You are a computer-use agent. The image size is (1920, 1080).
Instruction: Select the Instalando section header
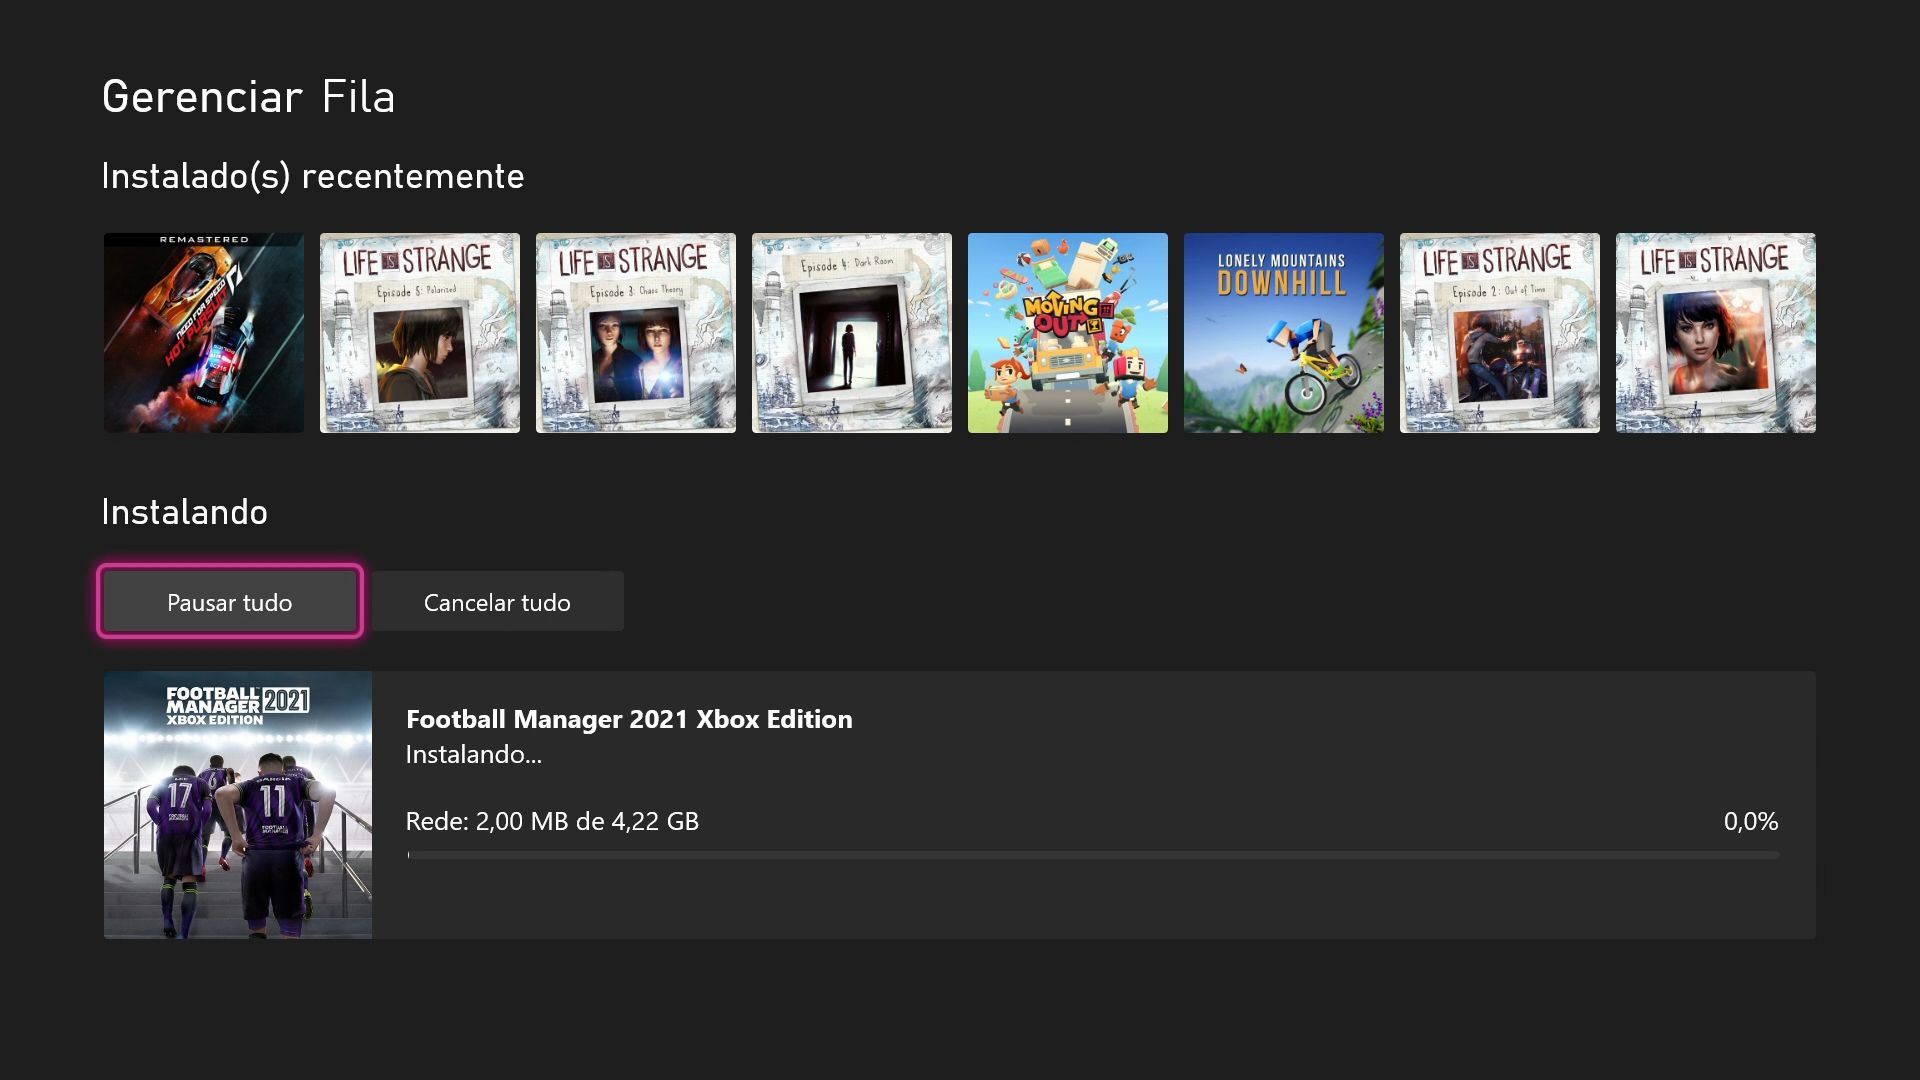[183, 511]
